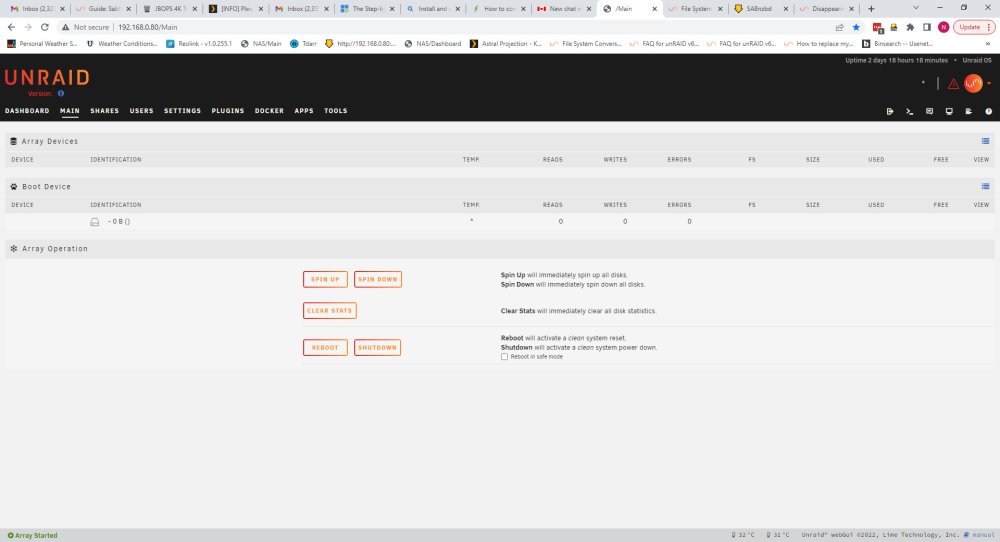Viewport: 1000px width, 542px height.
Task: Click the Uptime 2 days text
Action: pyautogui.click(x=896, y=60)
